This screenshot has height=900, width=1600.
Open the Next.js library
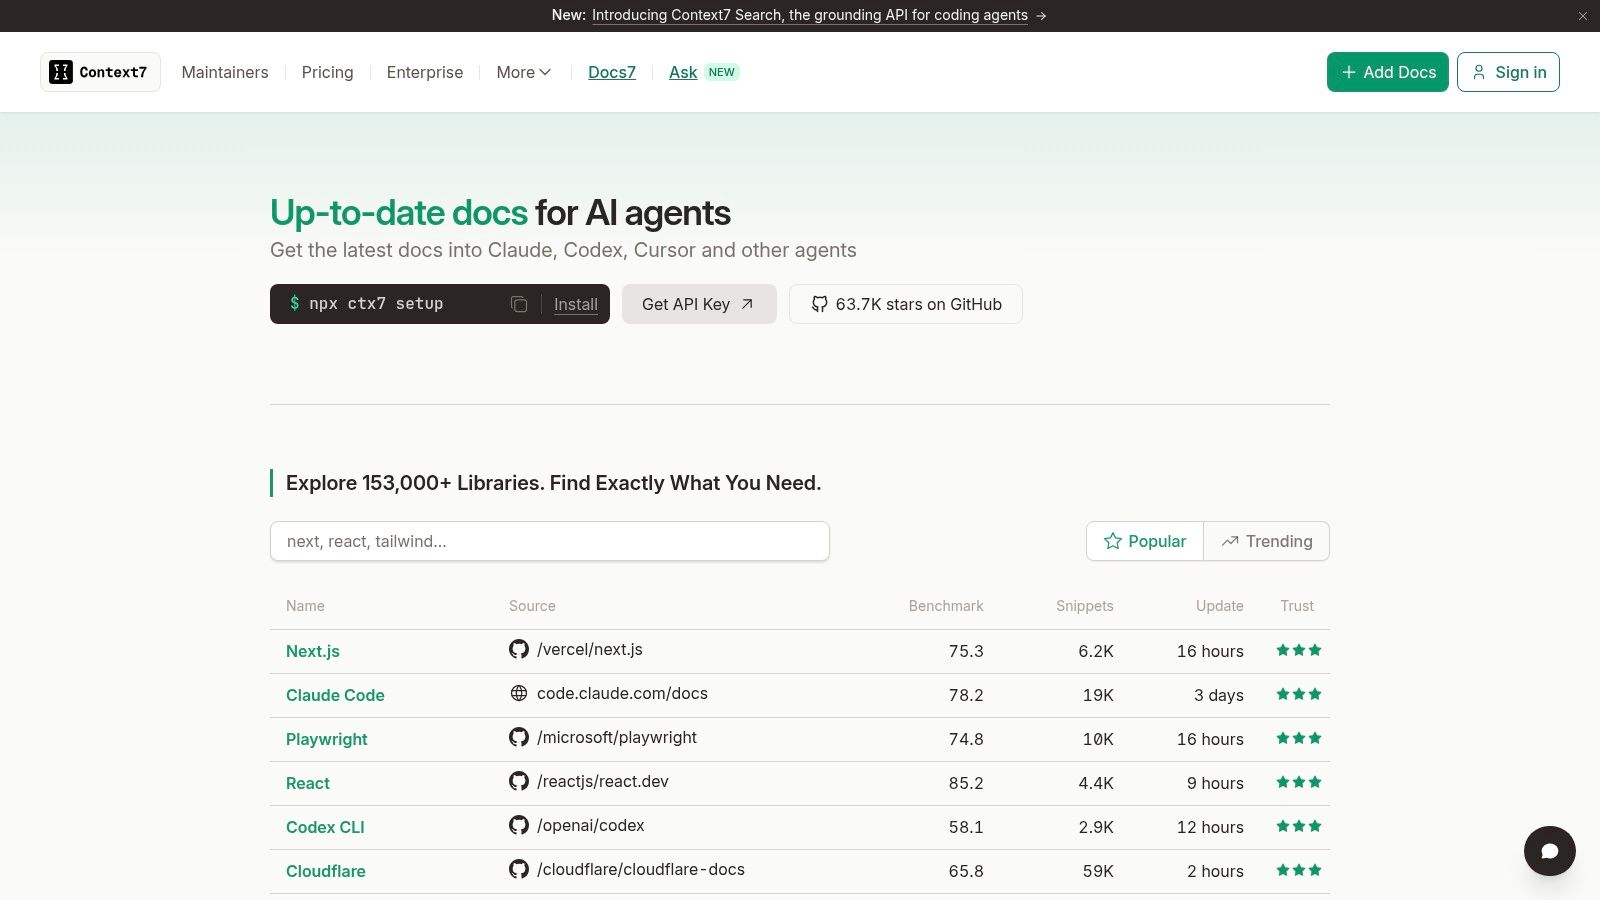(x=313, y=651)
